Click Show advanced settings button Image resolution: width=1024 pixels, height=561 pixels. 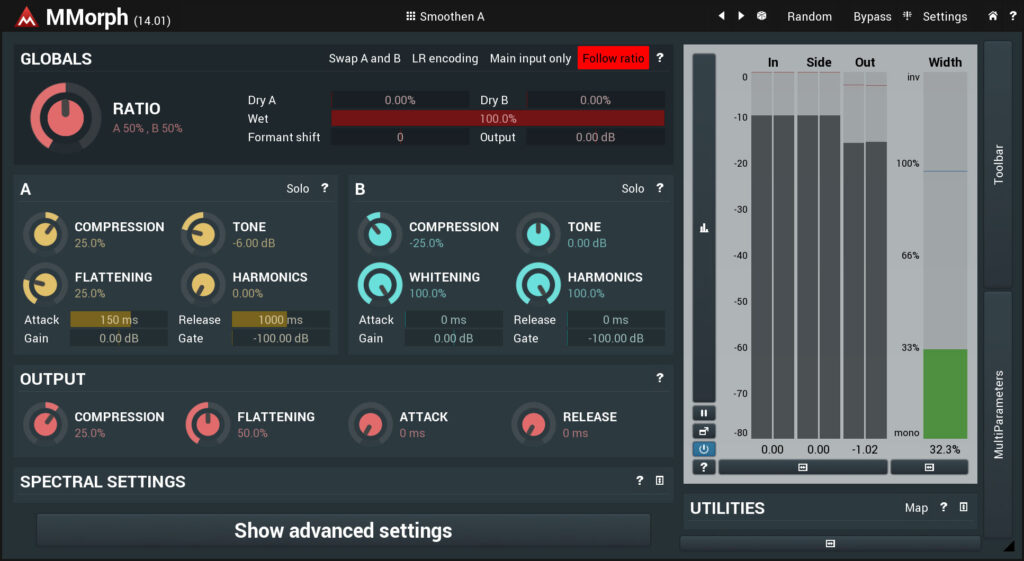click(x=344, y=530)
